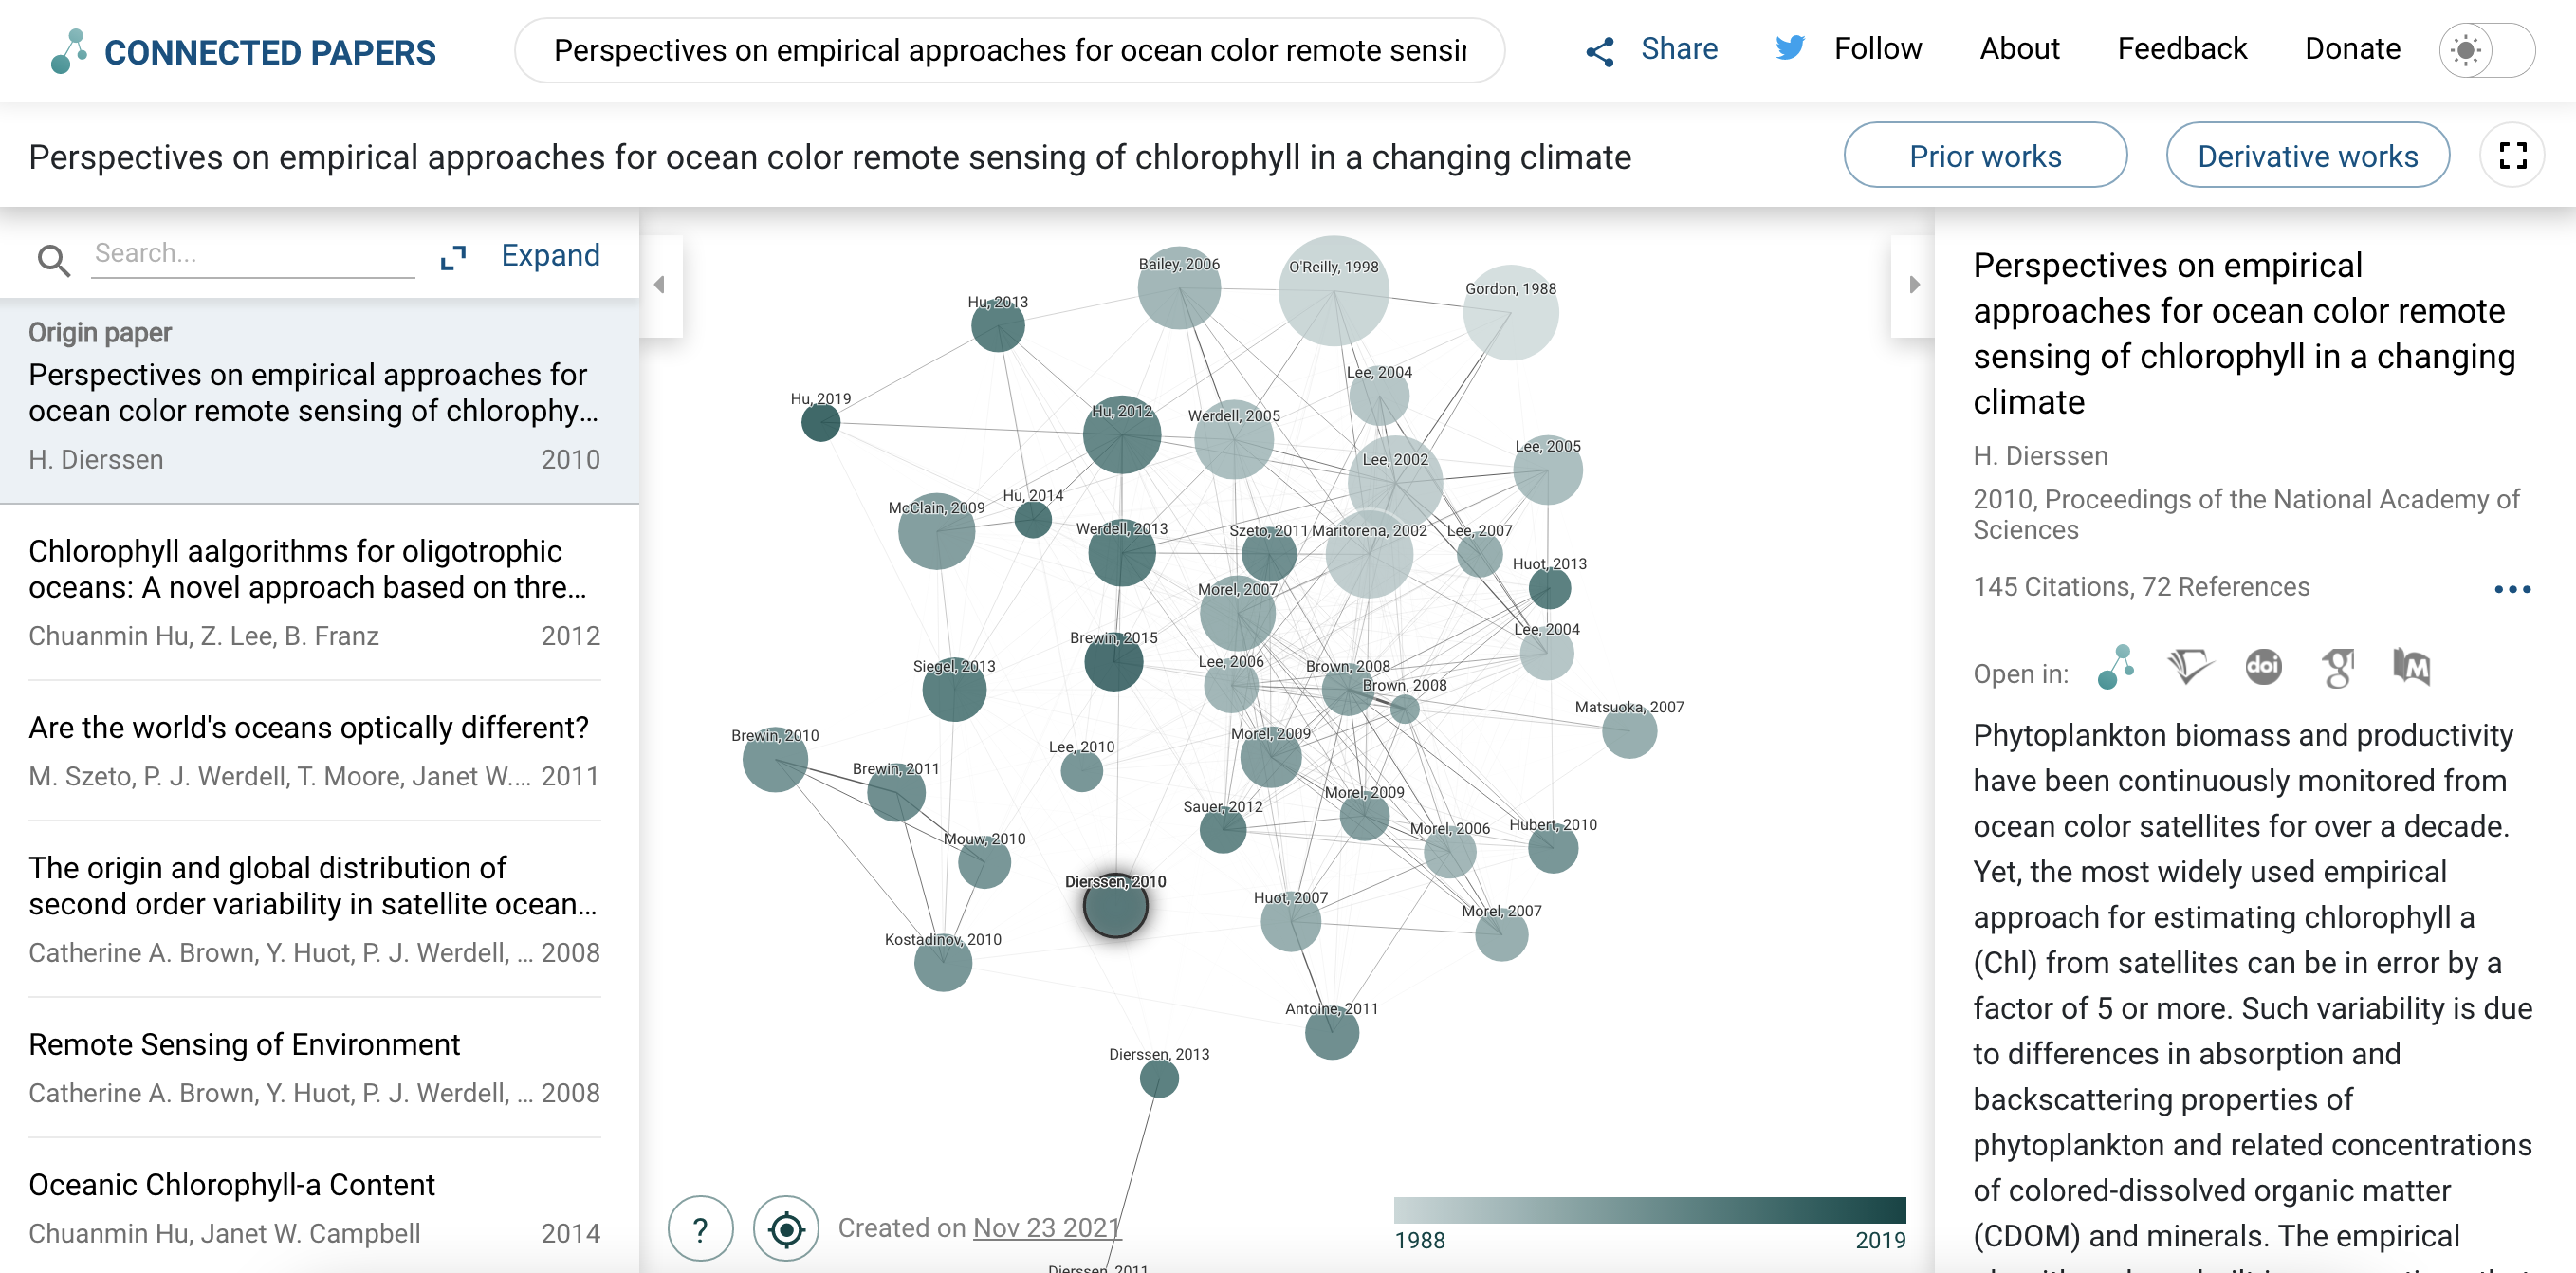Collapse the right details panel
Image resolution: width=2576 pixels, height=1273 pixels.
[x=1913, y=285]
